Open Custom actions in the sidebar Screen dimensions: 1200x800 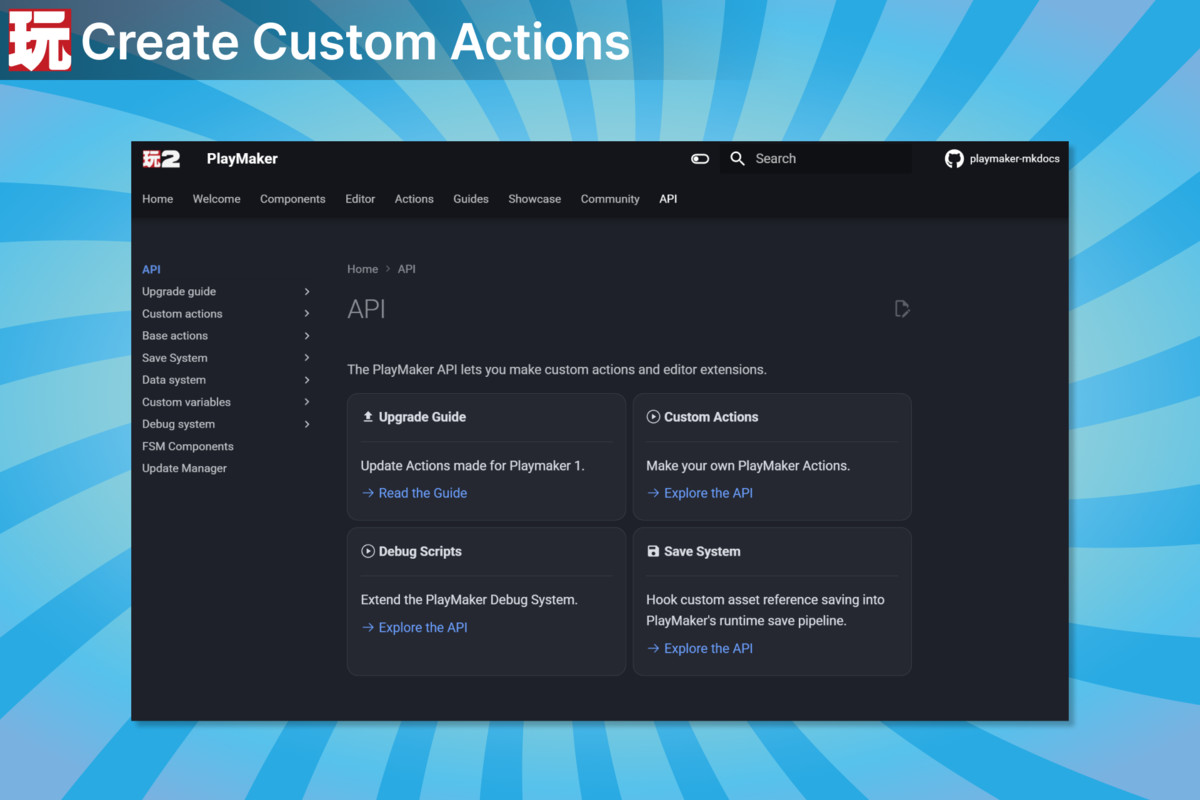[x=182, y=314]
